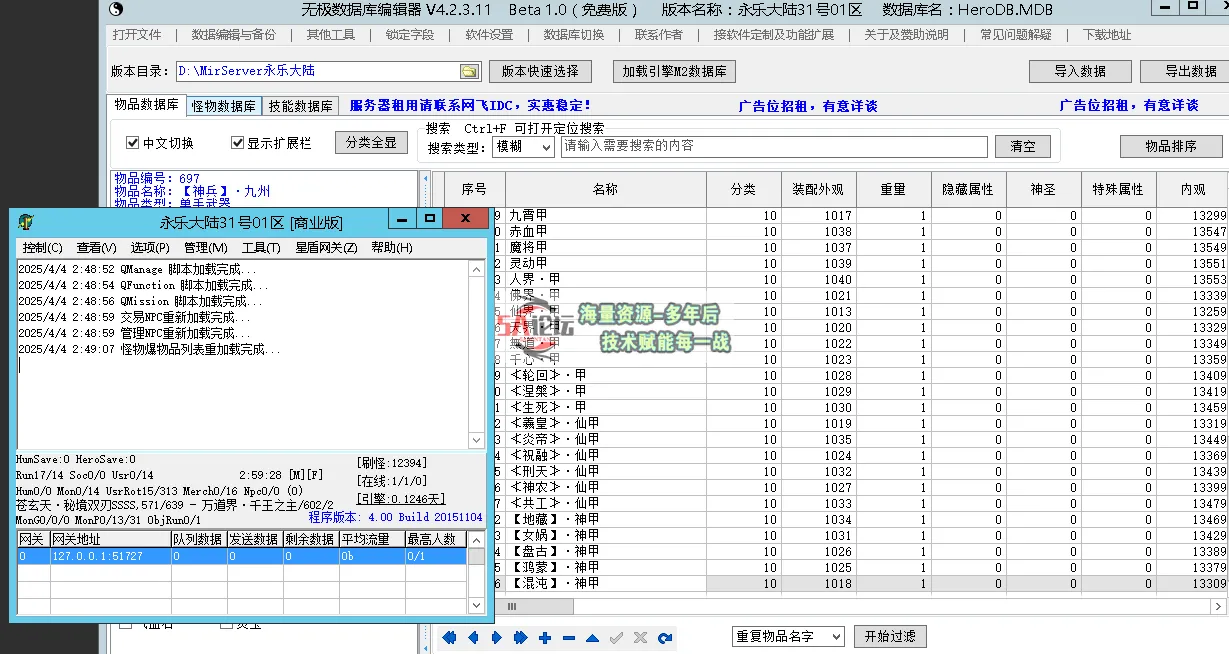Viewport: 1229px width, 654px height.
Task: Go to previous record using navigator arrow
Action: point(473,637)
